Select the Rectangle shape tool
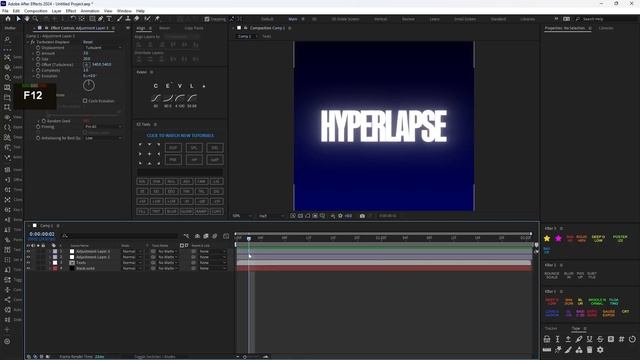 coord(92,19)
